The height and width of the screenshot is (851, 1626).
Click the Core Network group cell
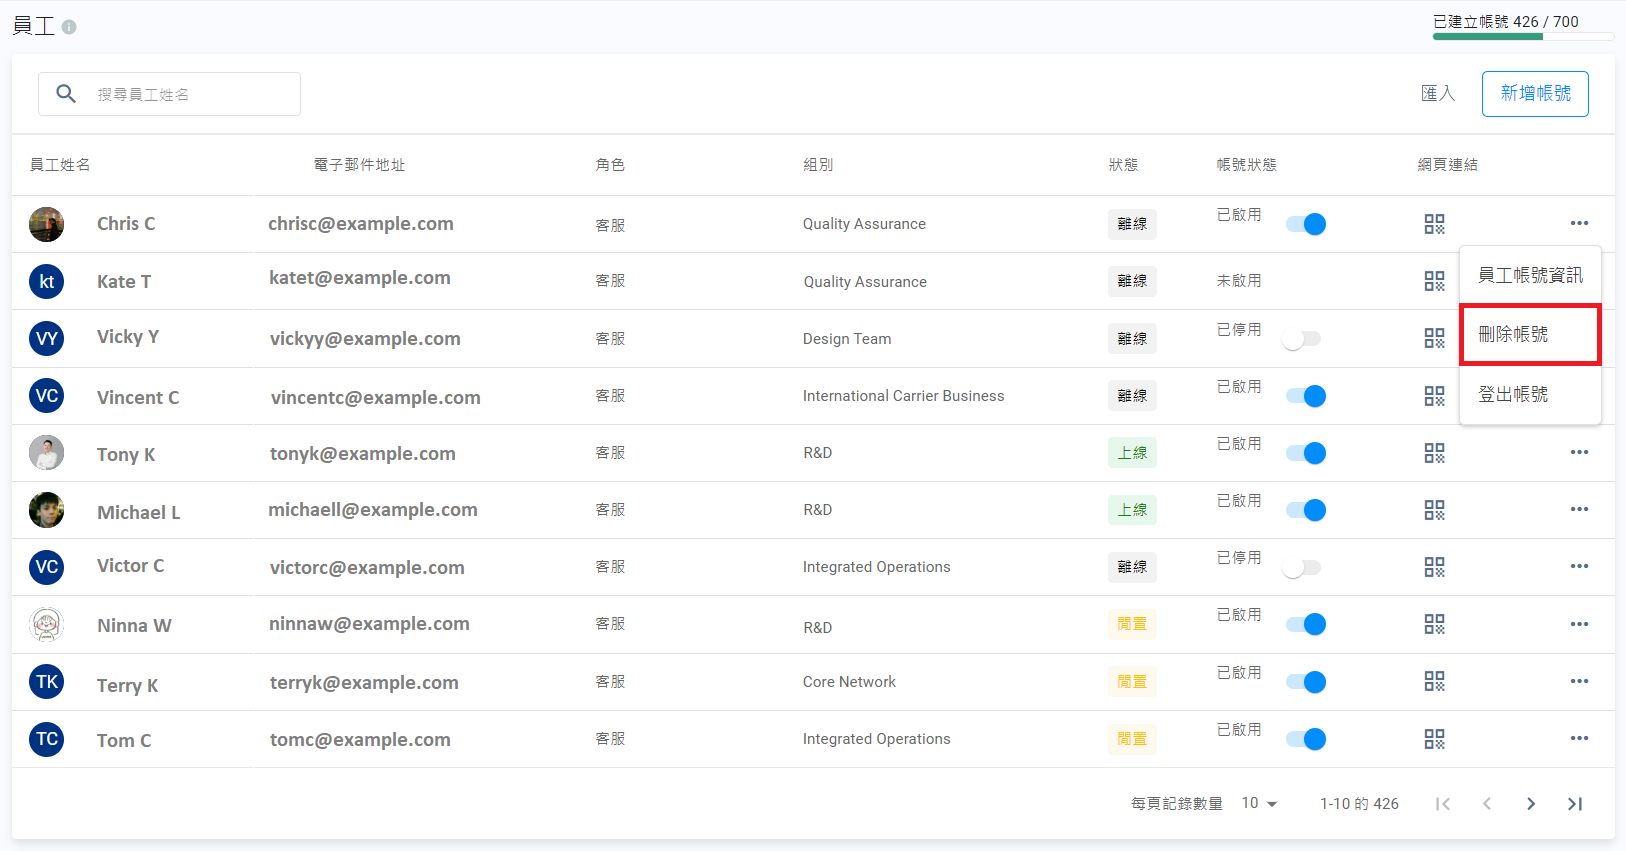849,682
